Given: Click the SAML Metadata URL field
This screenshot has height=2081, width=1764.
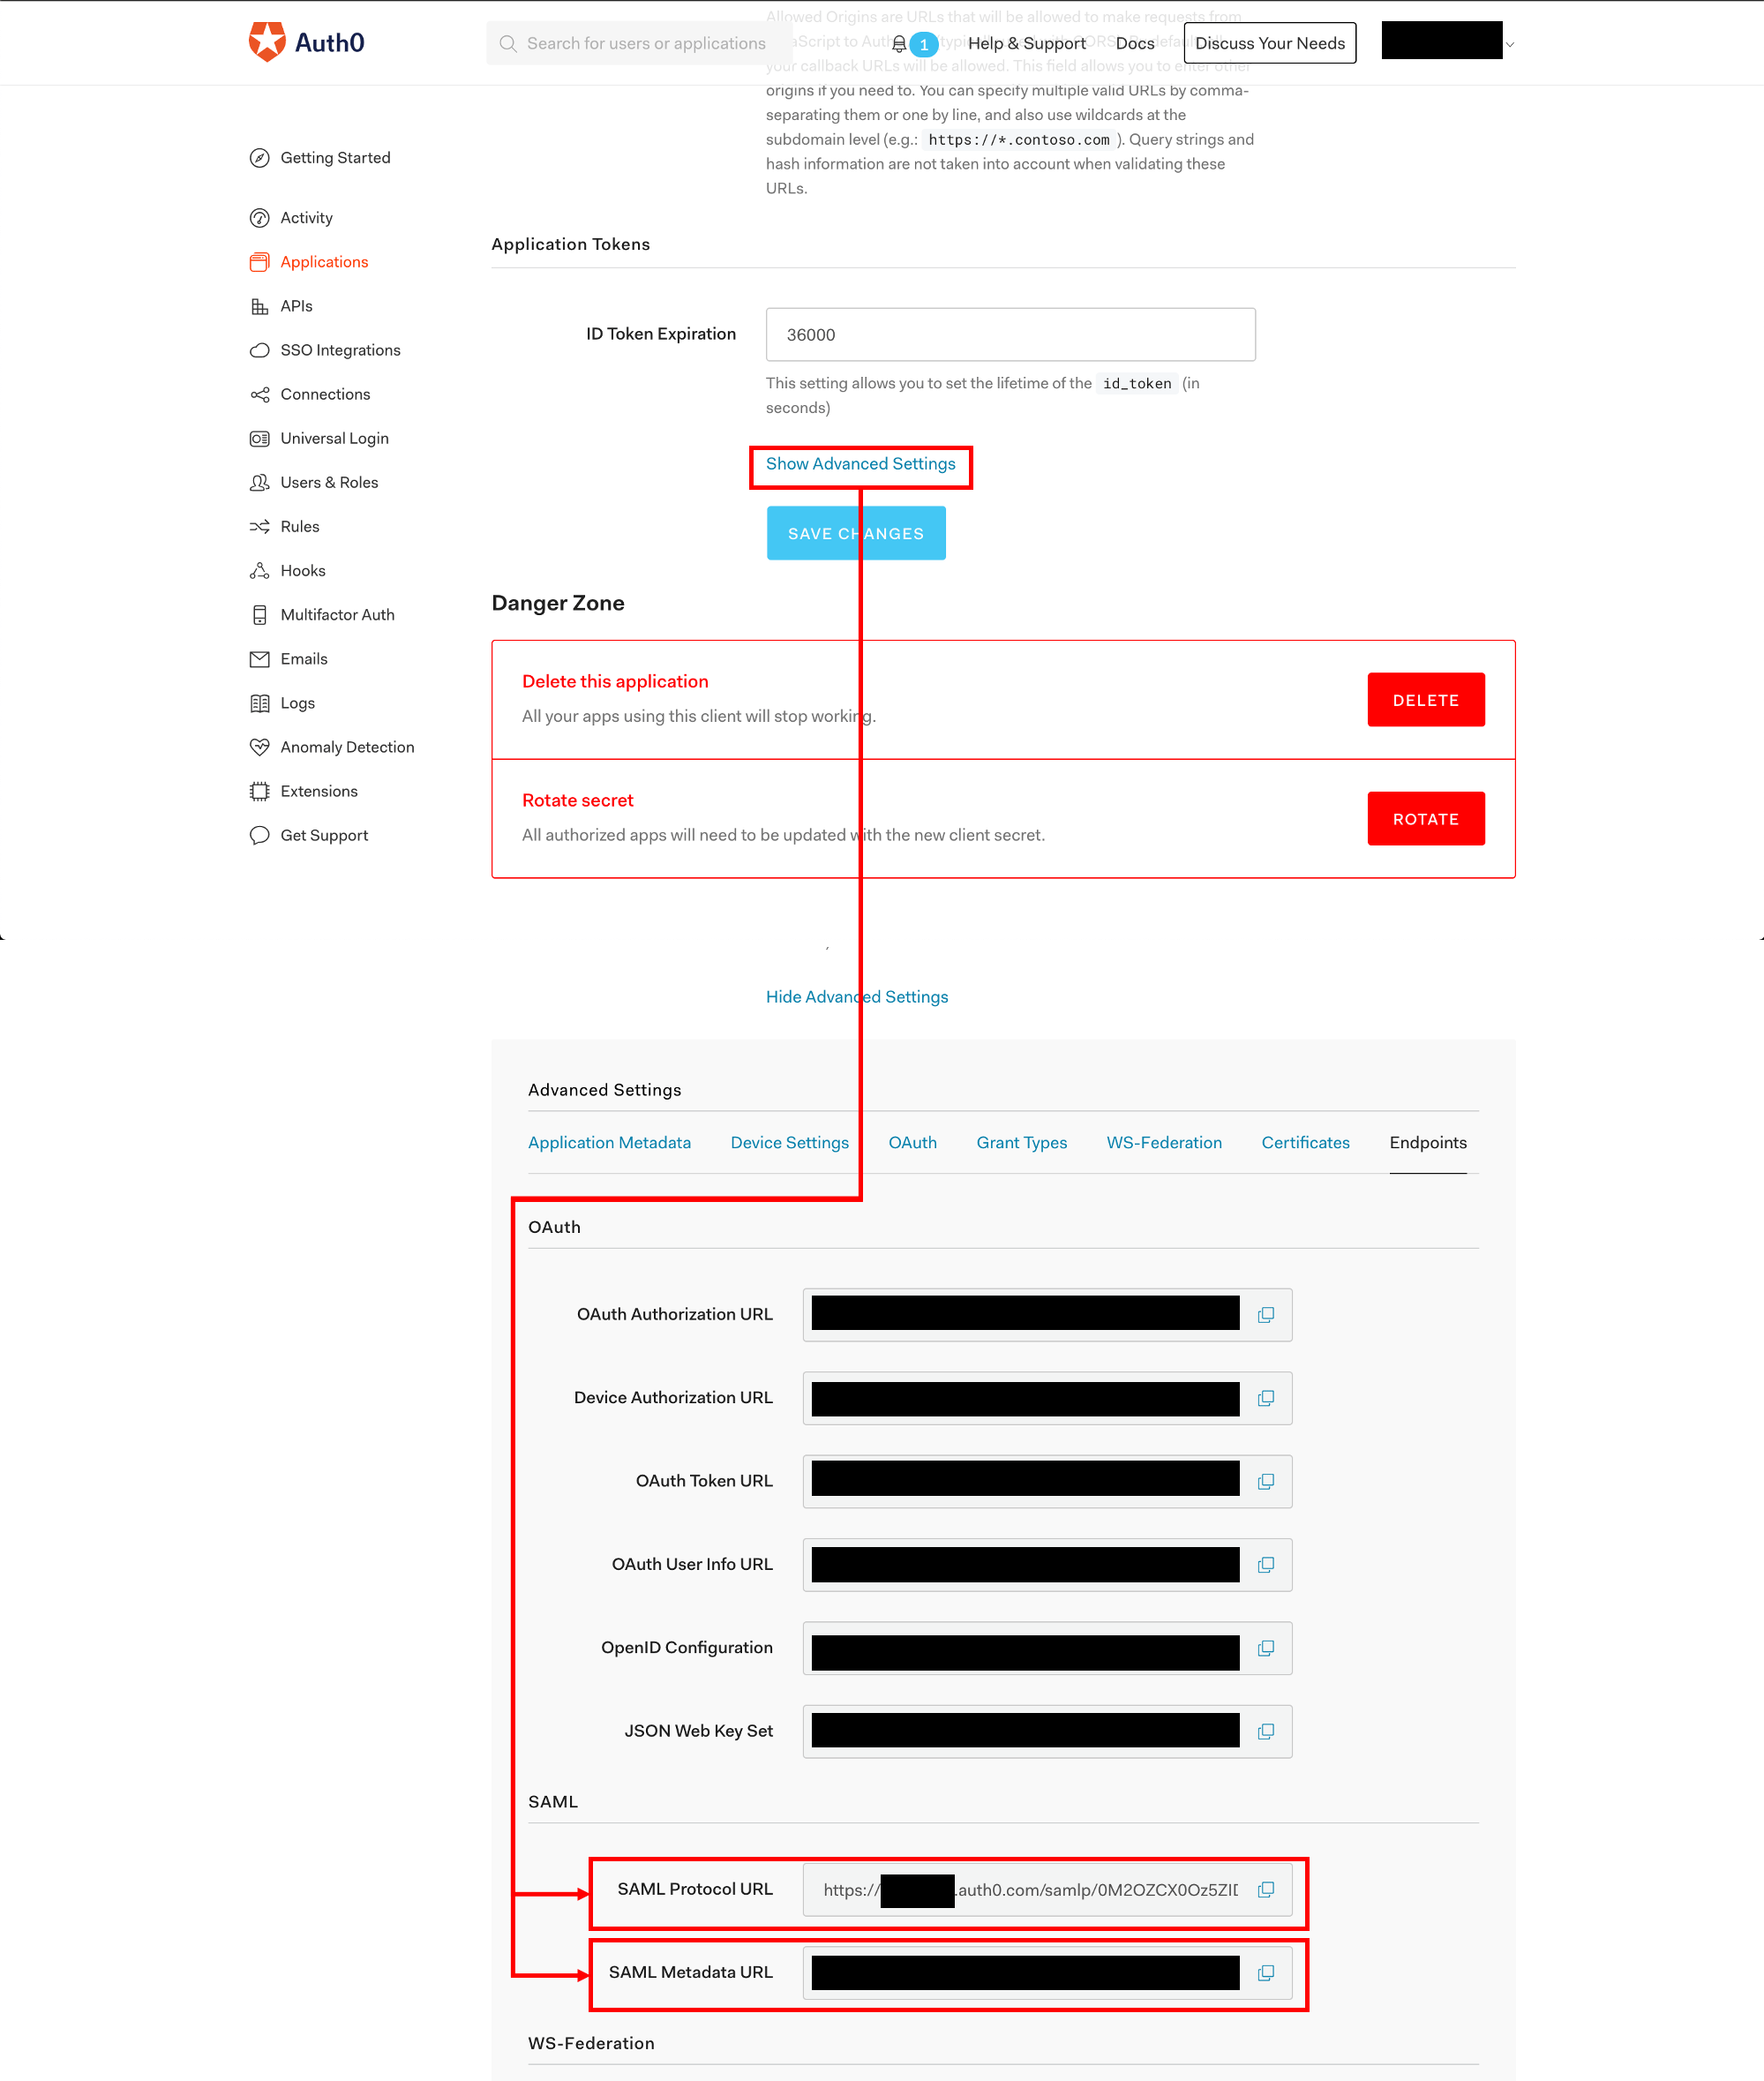Looking at the screenshot, I should (x=1047, y=1972).
